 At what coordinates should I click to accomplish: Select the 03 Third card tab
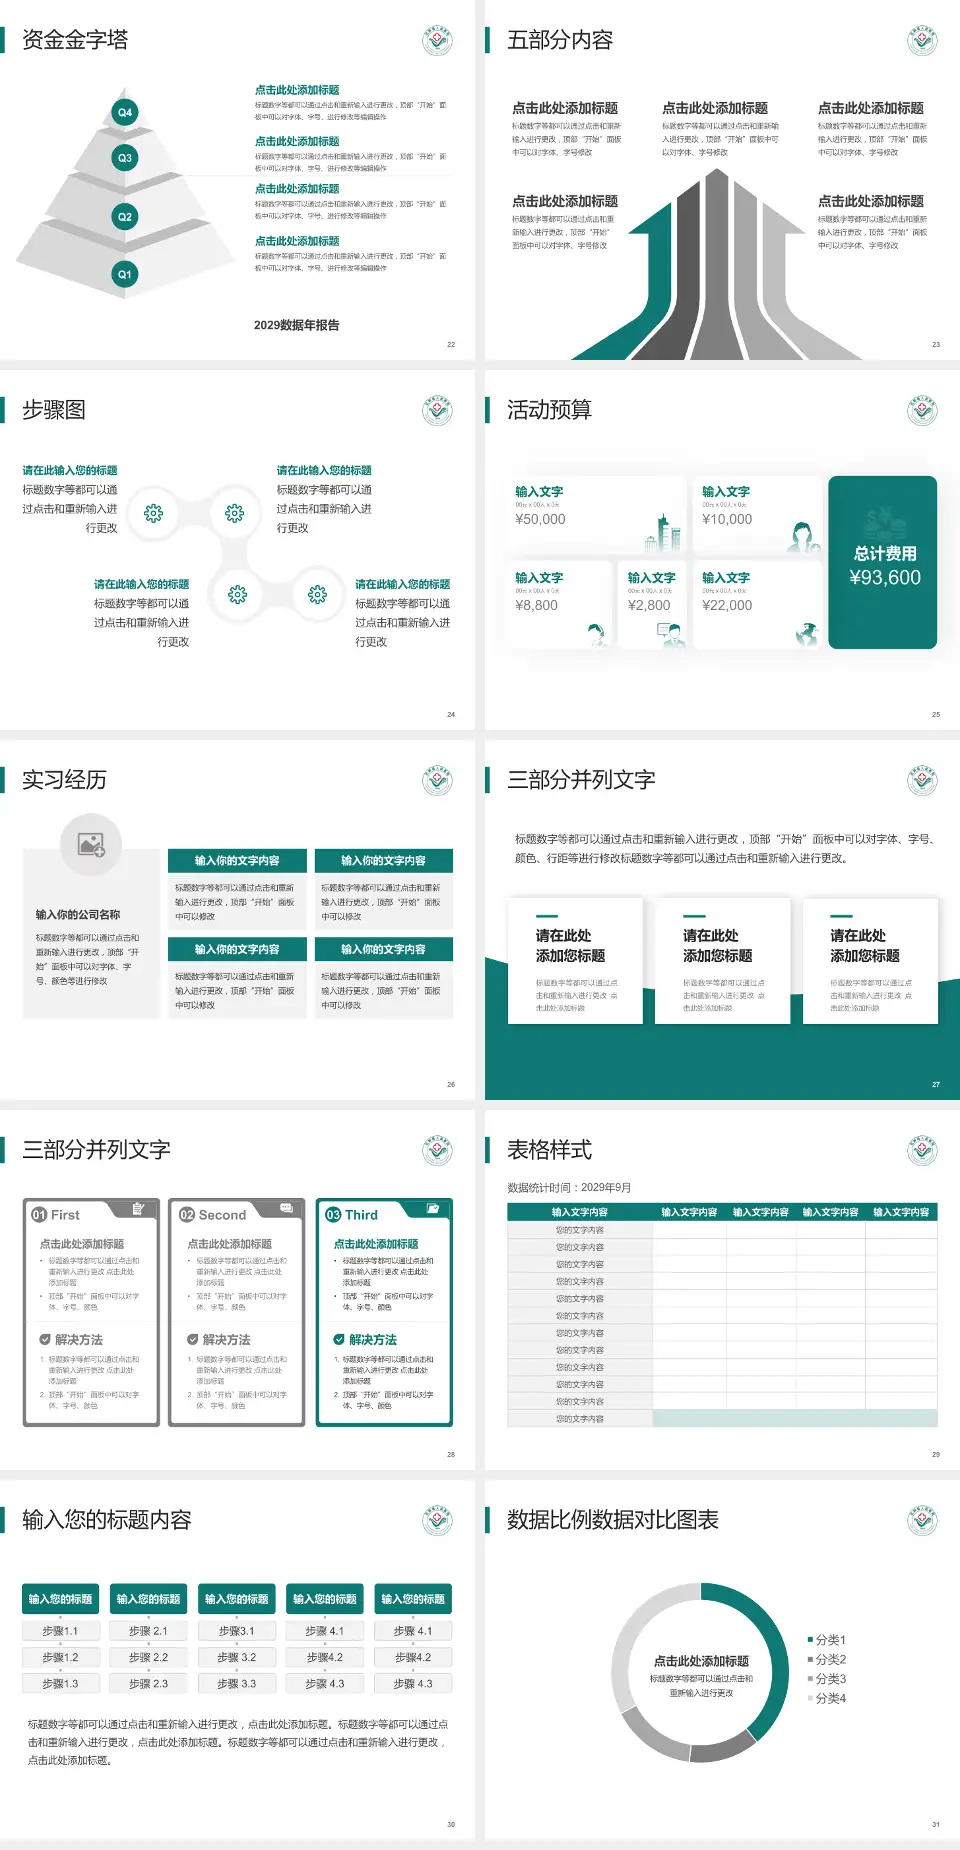[352, 1215]
